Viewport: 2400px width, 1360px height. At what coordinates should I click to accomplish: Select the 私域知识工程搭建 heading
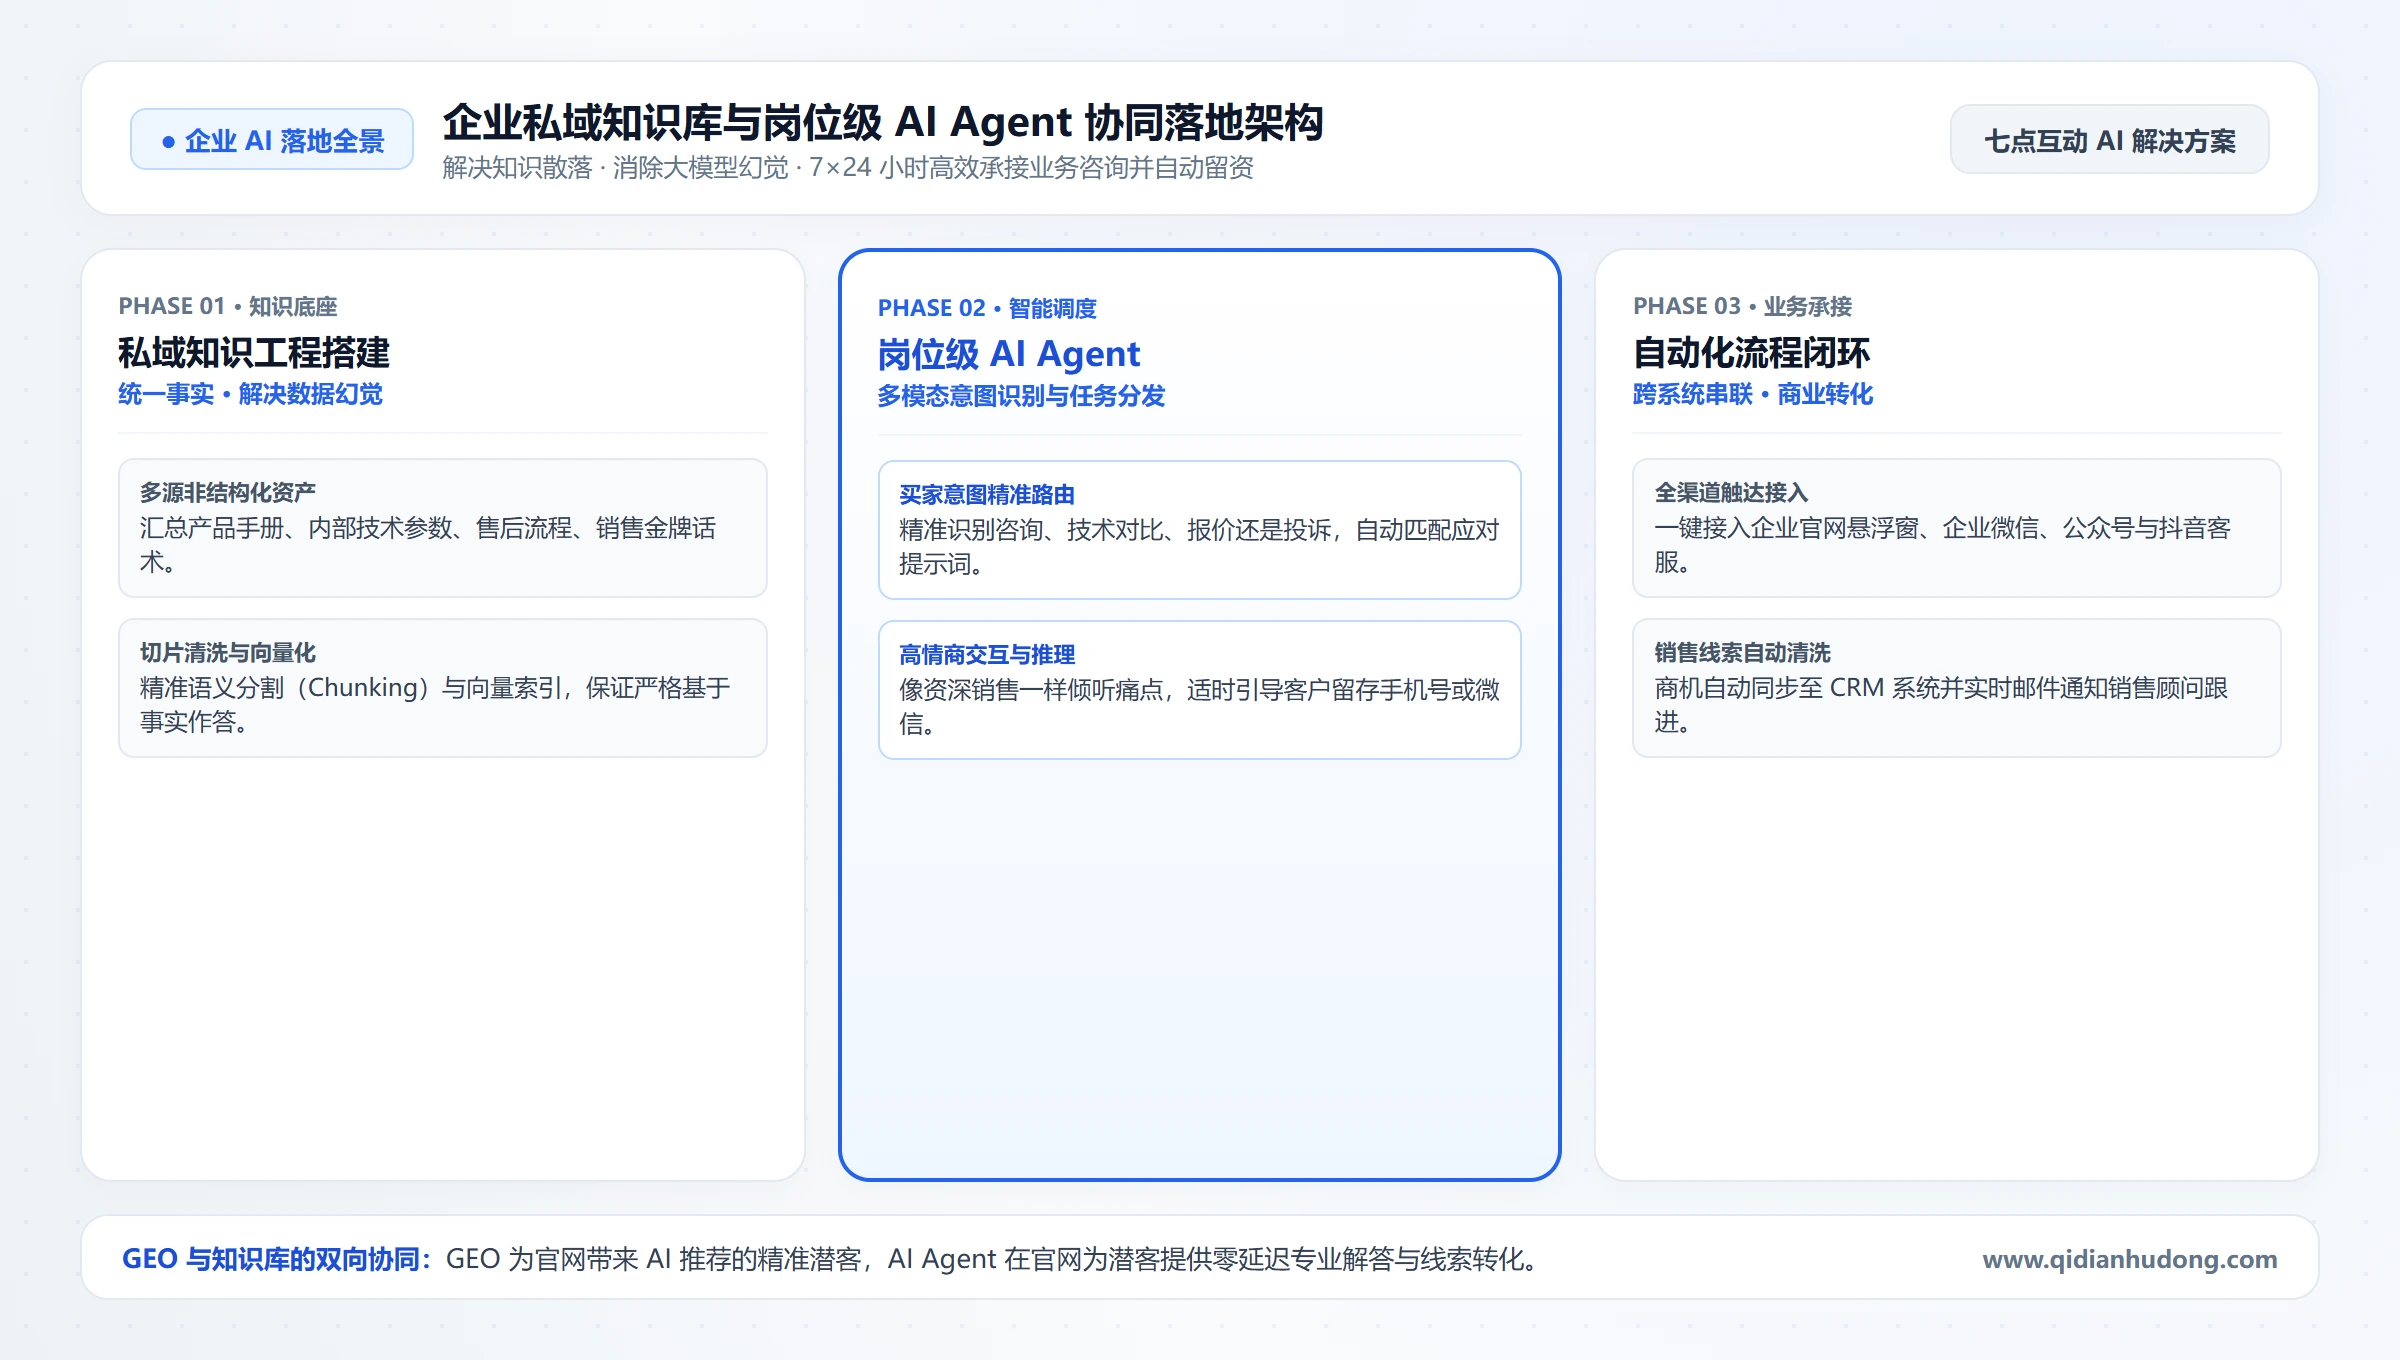point(254,353)
